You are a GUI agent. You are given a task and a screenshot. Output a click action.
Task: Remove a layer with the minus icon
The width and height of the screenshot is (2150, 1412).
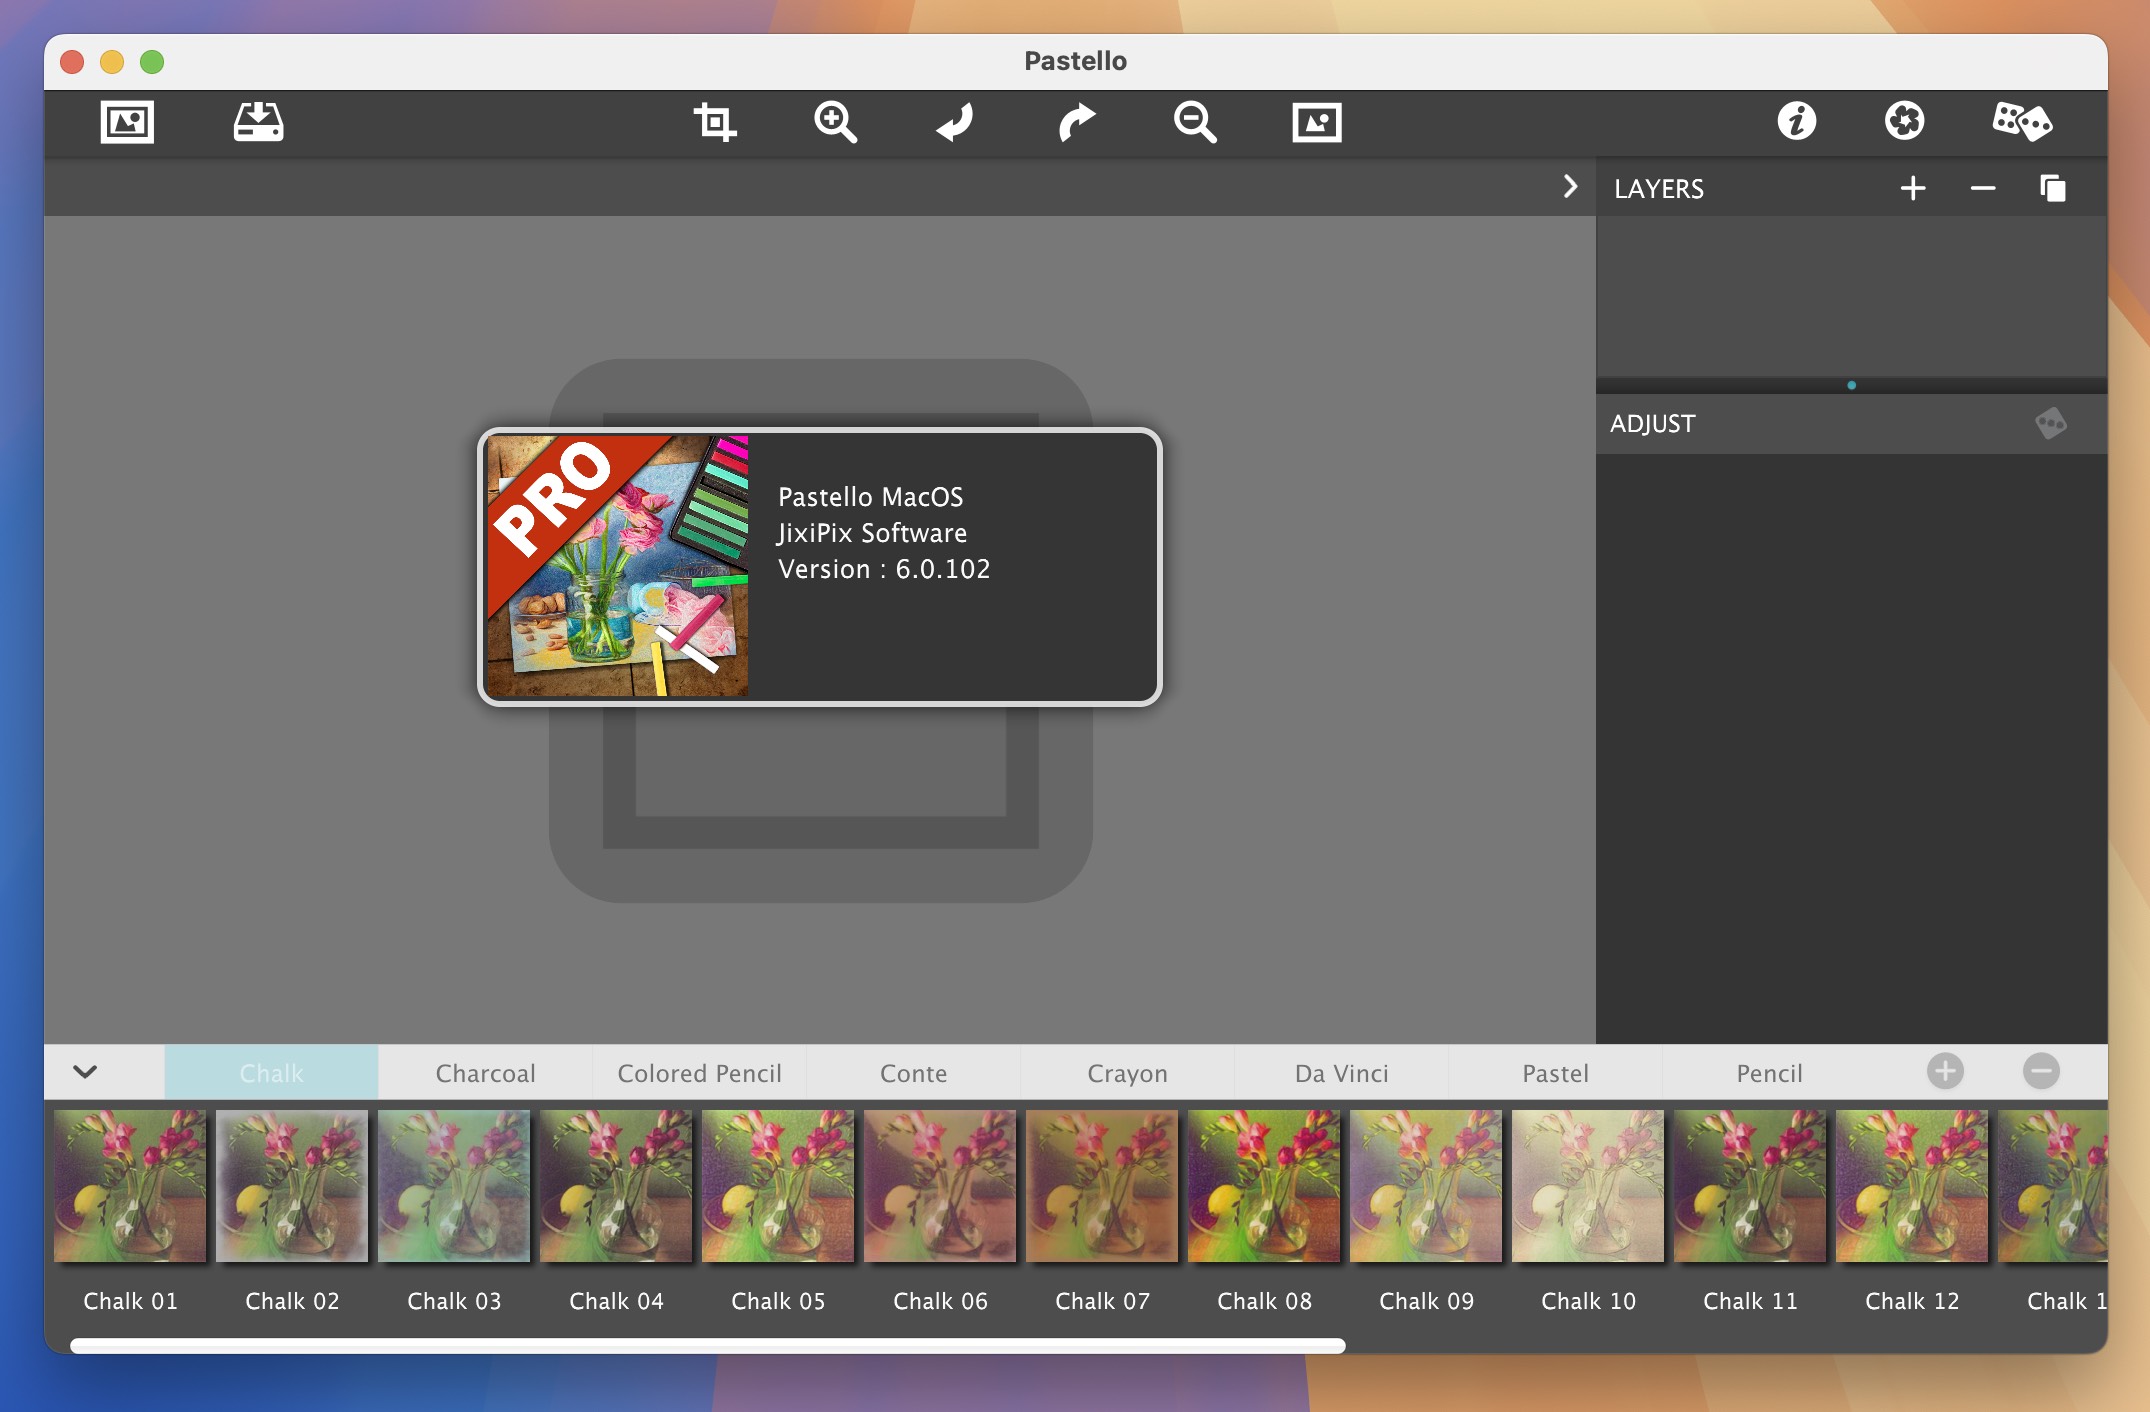[x=1983, y=188]
